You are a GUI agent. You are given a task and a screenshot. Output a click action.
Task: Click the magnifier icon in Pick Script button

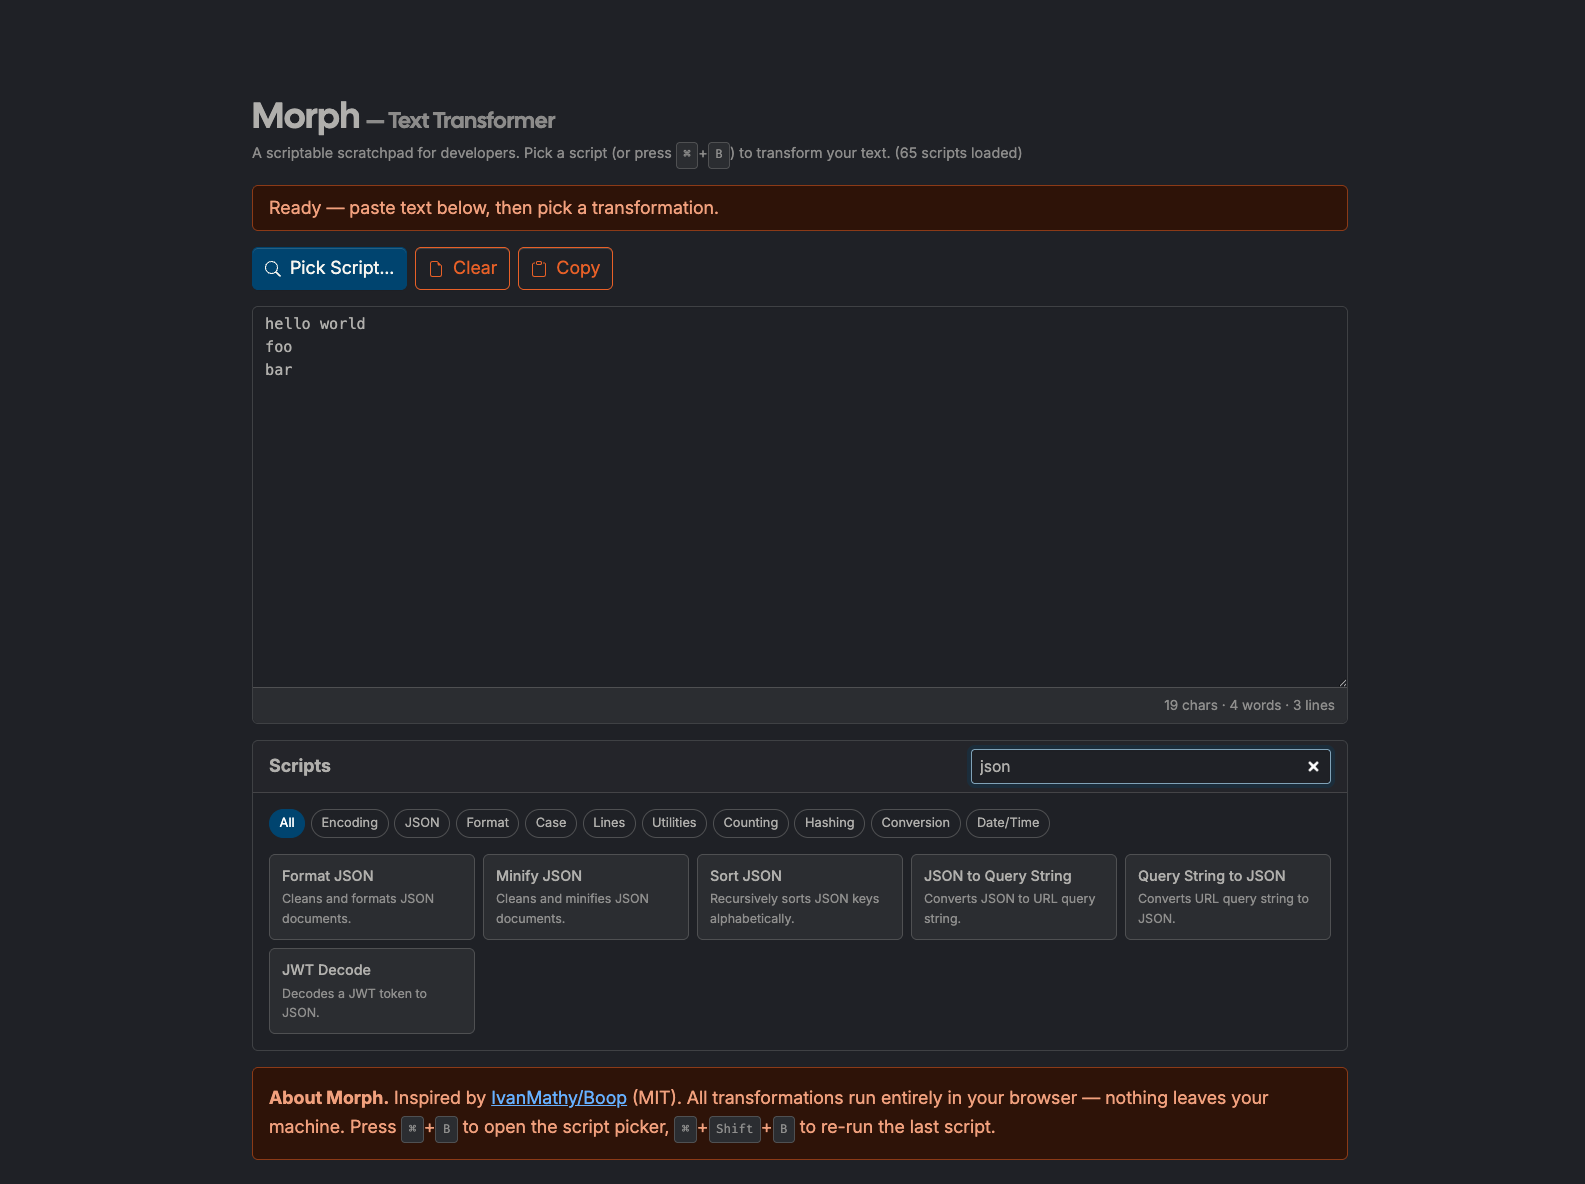click(x=272, y=269)
